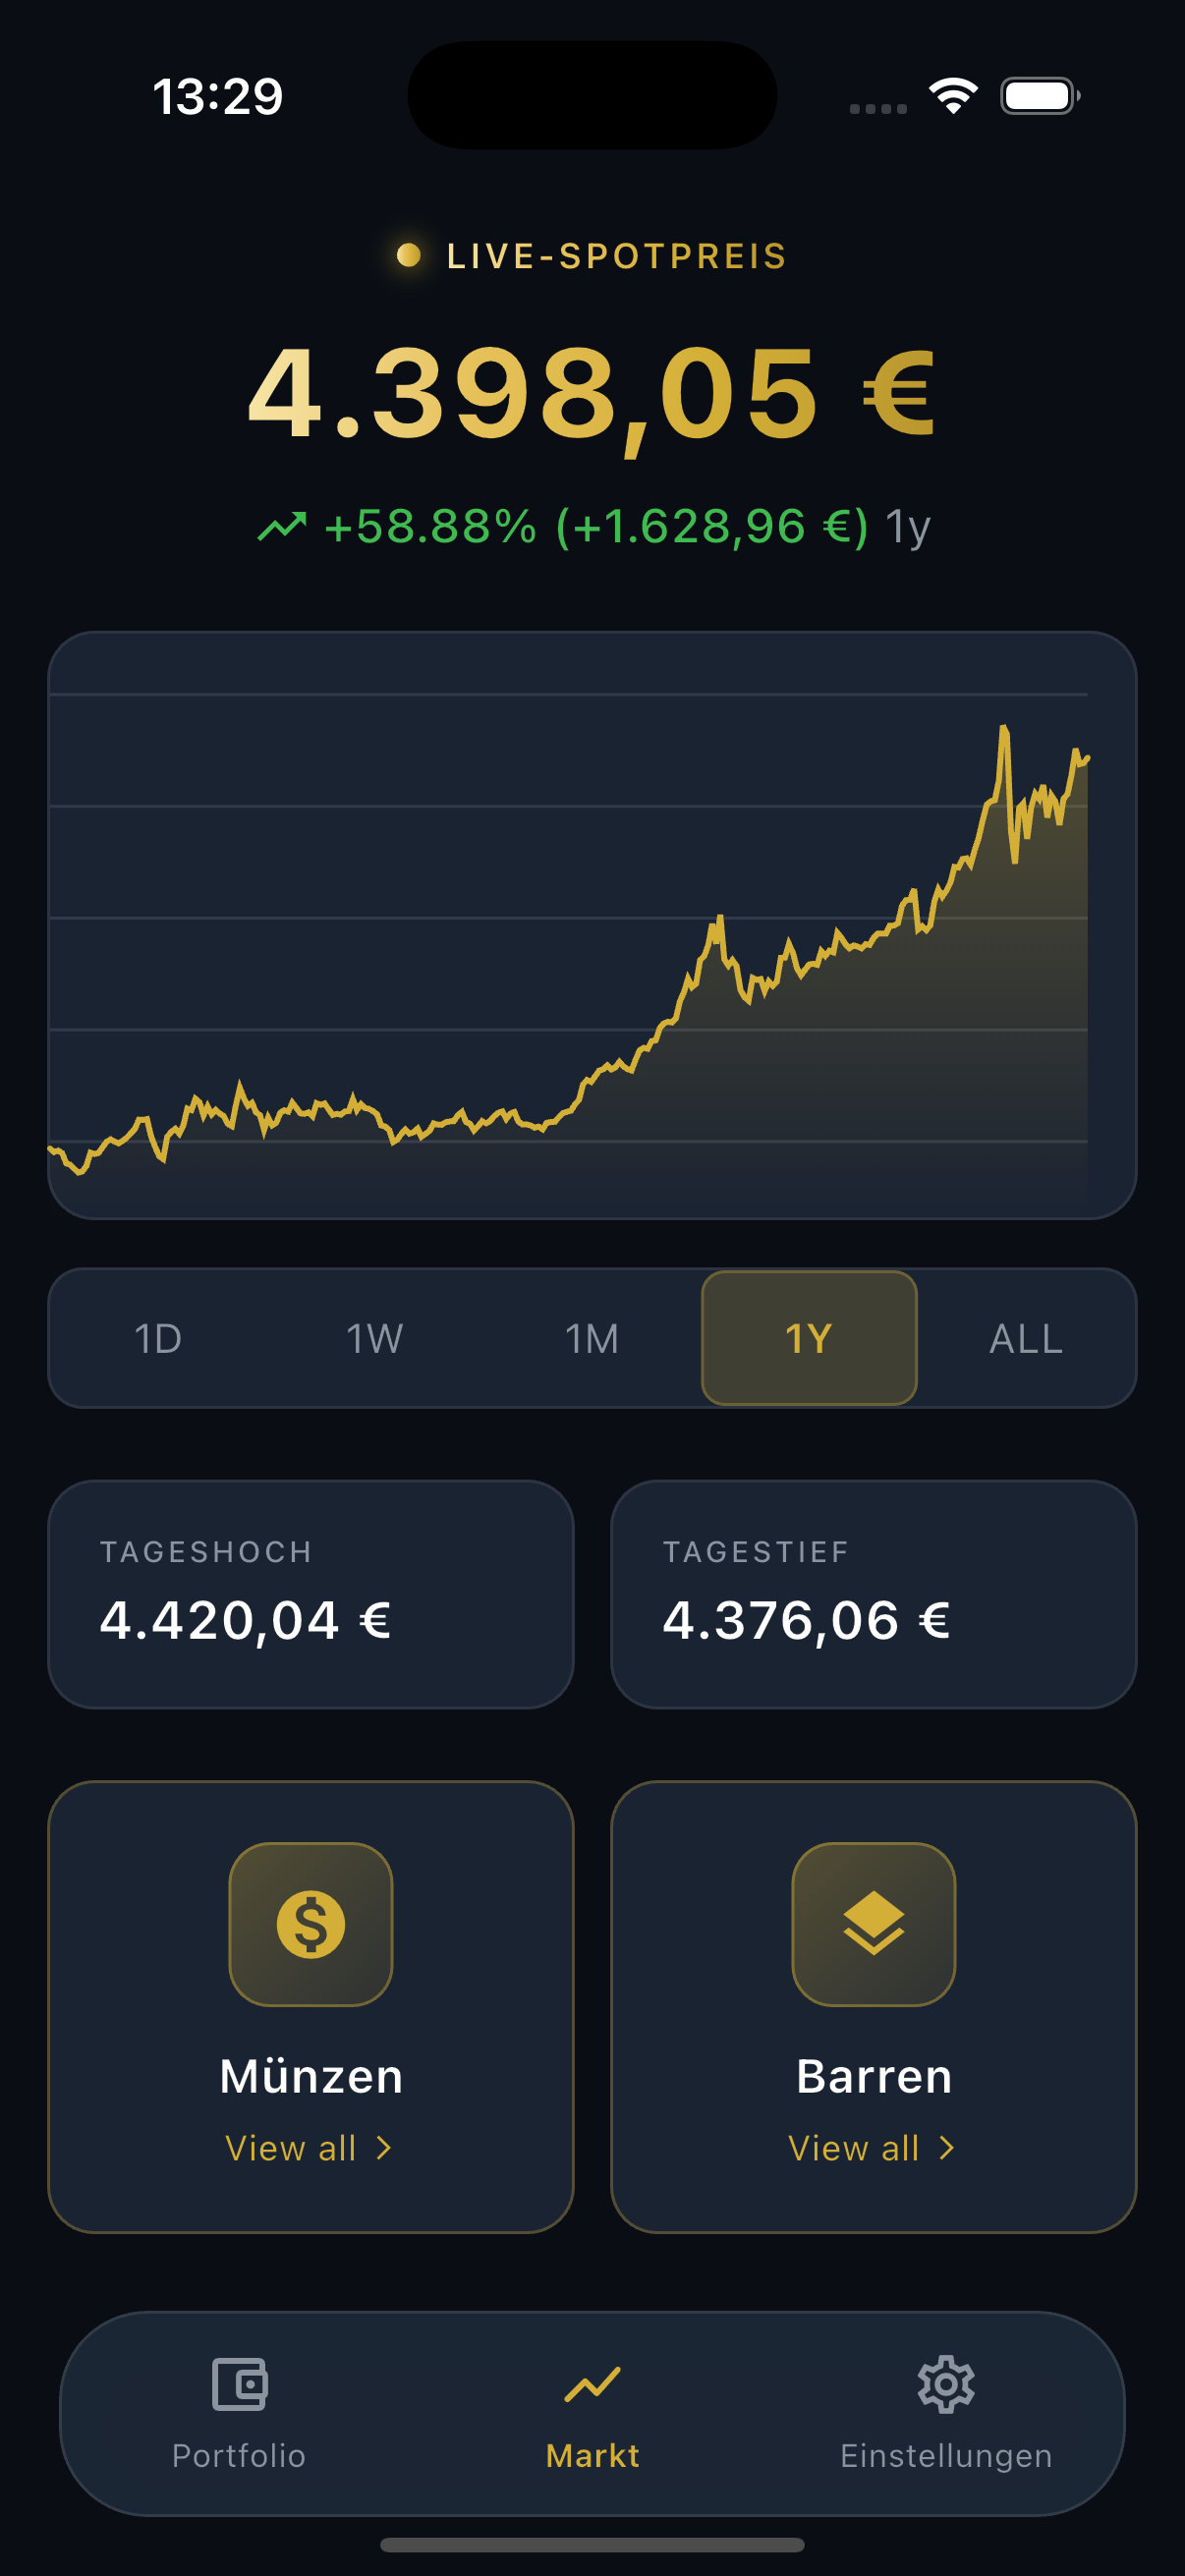1185x2576 pixels.
Task: Go to the Einstellungen tab label
Action: click(x=945, y=2456)
